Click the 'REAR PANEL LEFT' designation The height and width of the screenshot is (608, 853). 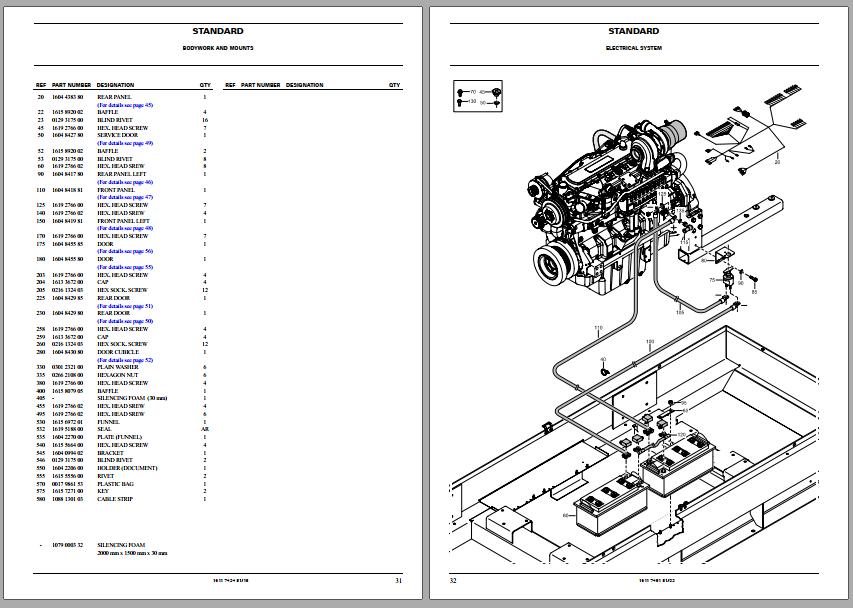tap(122, 174)
